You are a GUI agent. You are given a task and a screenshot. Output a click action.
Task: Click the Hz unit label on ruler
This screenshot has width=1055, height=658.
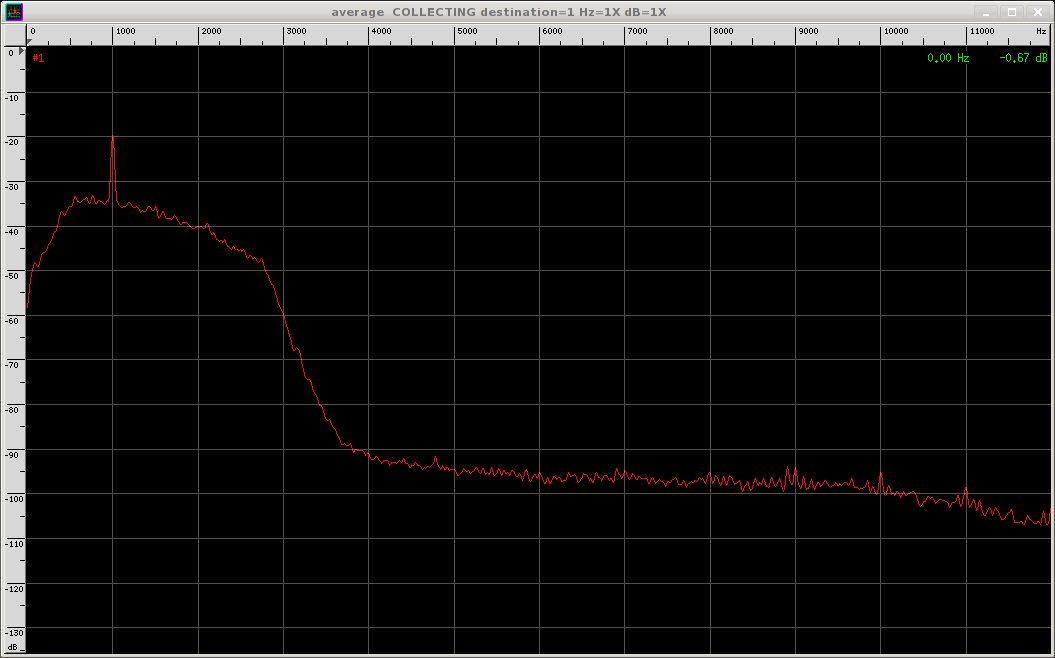click(x=1041, y=31)
